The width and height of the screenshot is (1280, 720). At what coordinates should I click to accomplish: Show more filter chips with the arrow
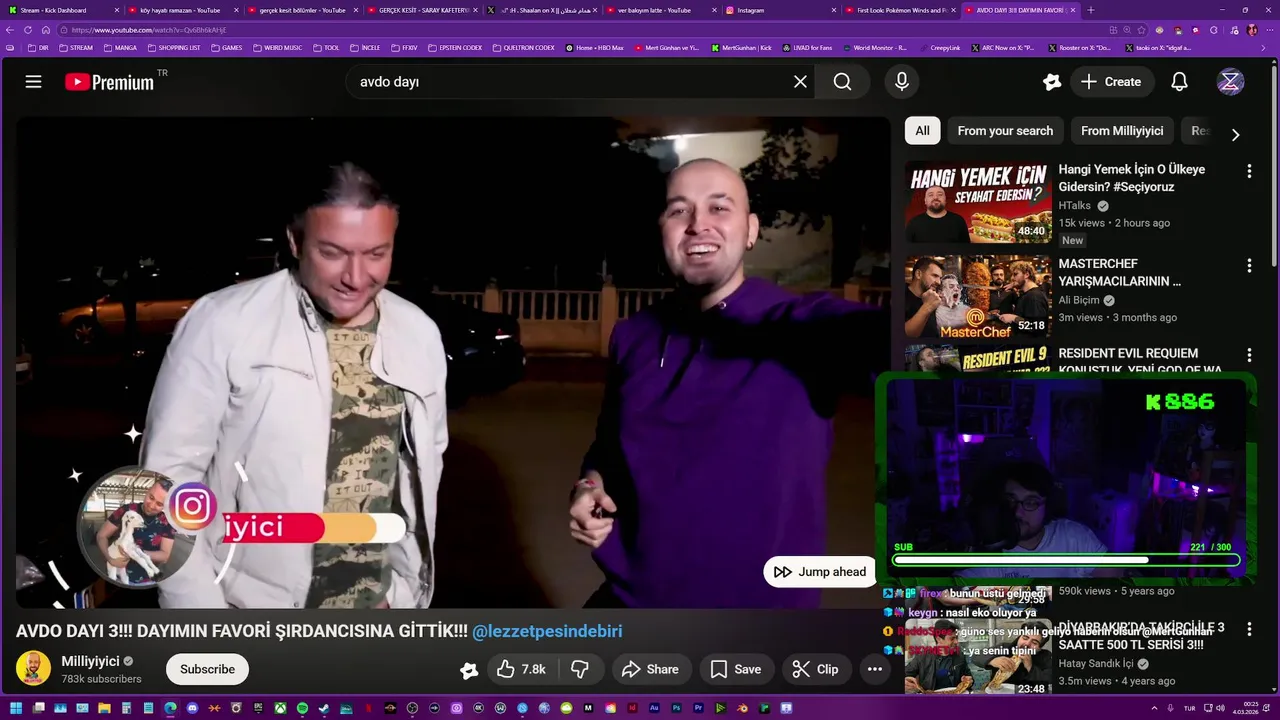pyautogui.click(x=1235, y=134)
